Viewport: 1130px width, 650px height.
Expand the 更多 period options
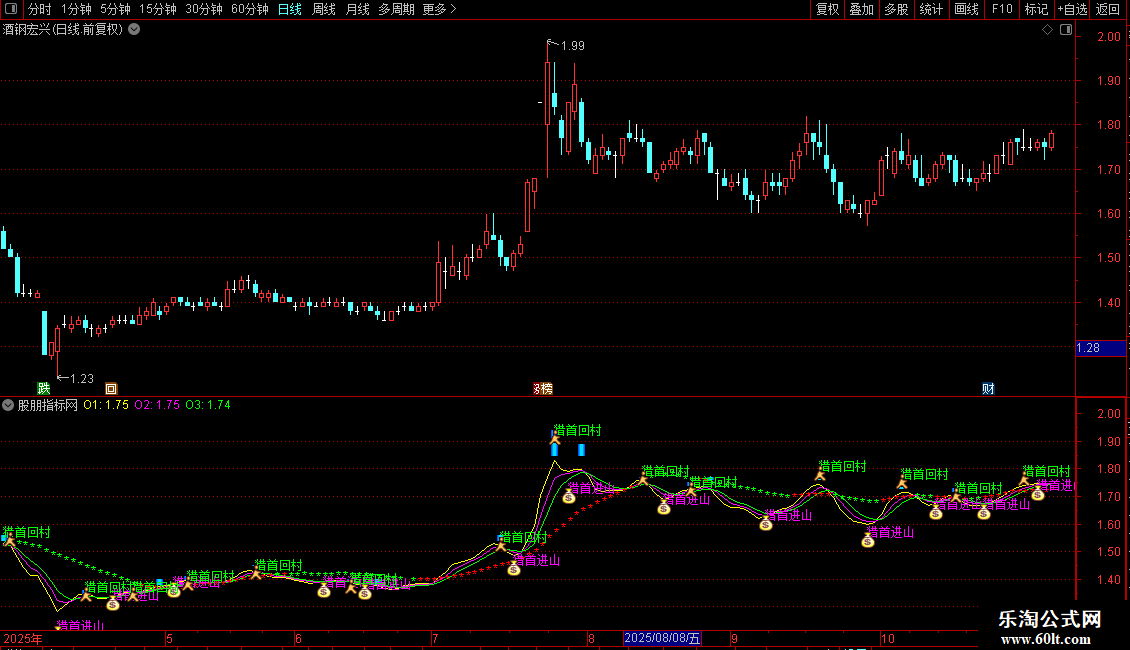pos(439,9)
